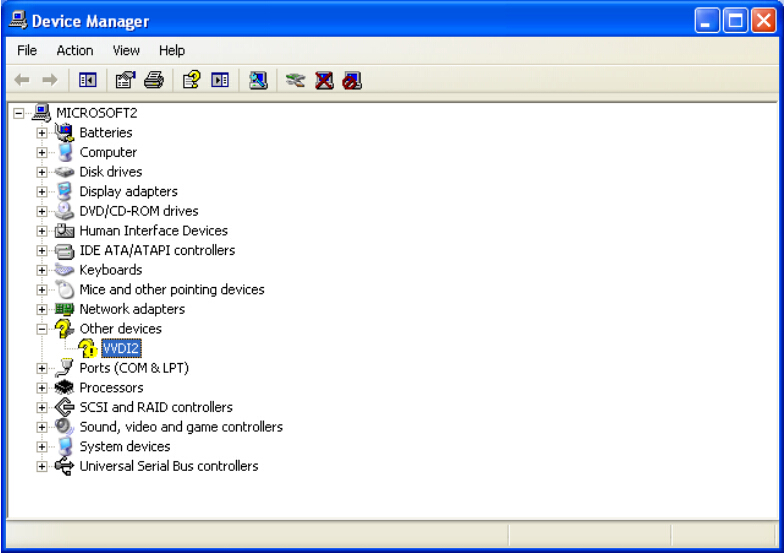The height and width of the screenshot is (554, 784).
Task: Open Properties from the toolbar
Action: coord(125,80)
